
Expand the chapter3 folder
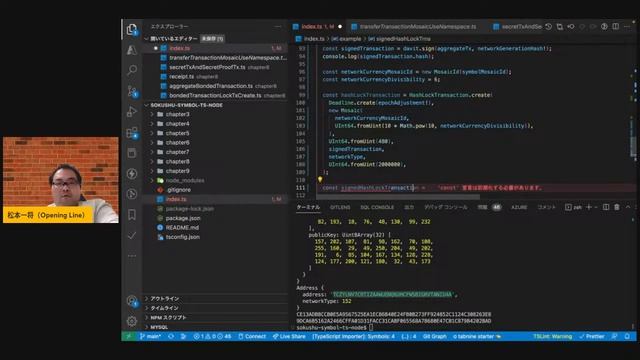click(x=152, y=114)
